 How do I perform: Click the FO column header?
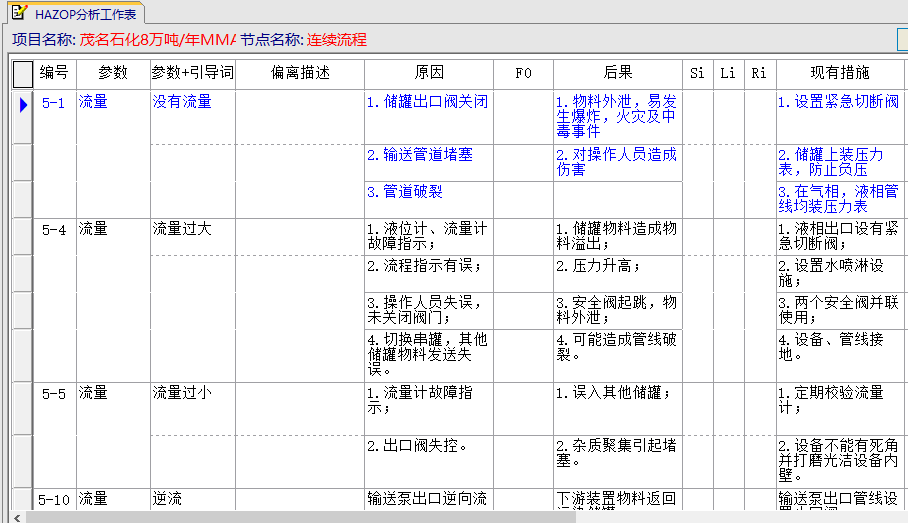coord(523,73)
